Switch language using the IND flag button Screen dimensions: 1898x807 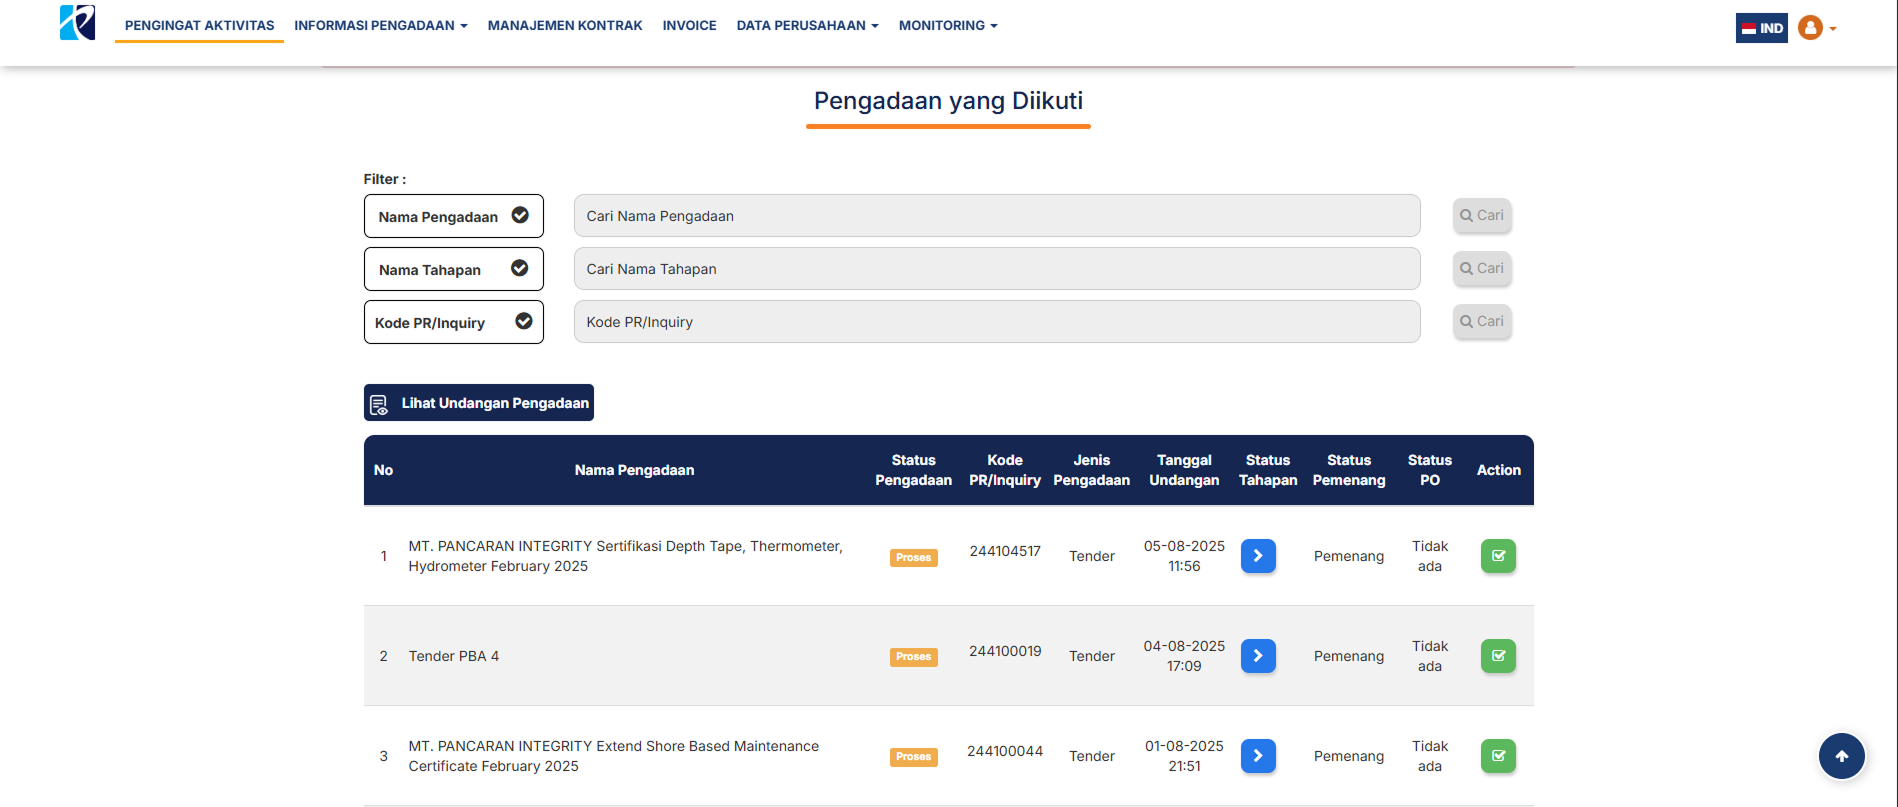tap(1761, 28)
